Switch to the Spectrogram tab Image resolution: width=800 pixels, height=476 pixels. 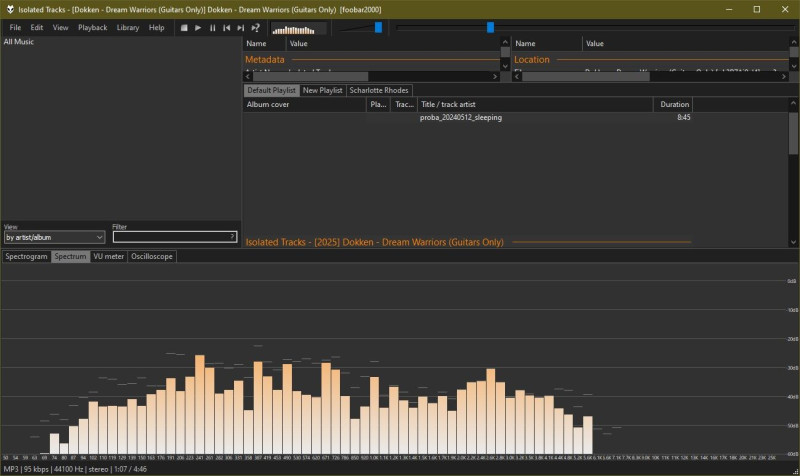[27, 257]
